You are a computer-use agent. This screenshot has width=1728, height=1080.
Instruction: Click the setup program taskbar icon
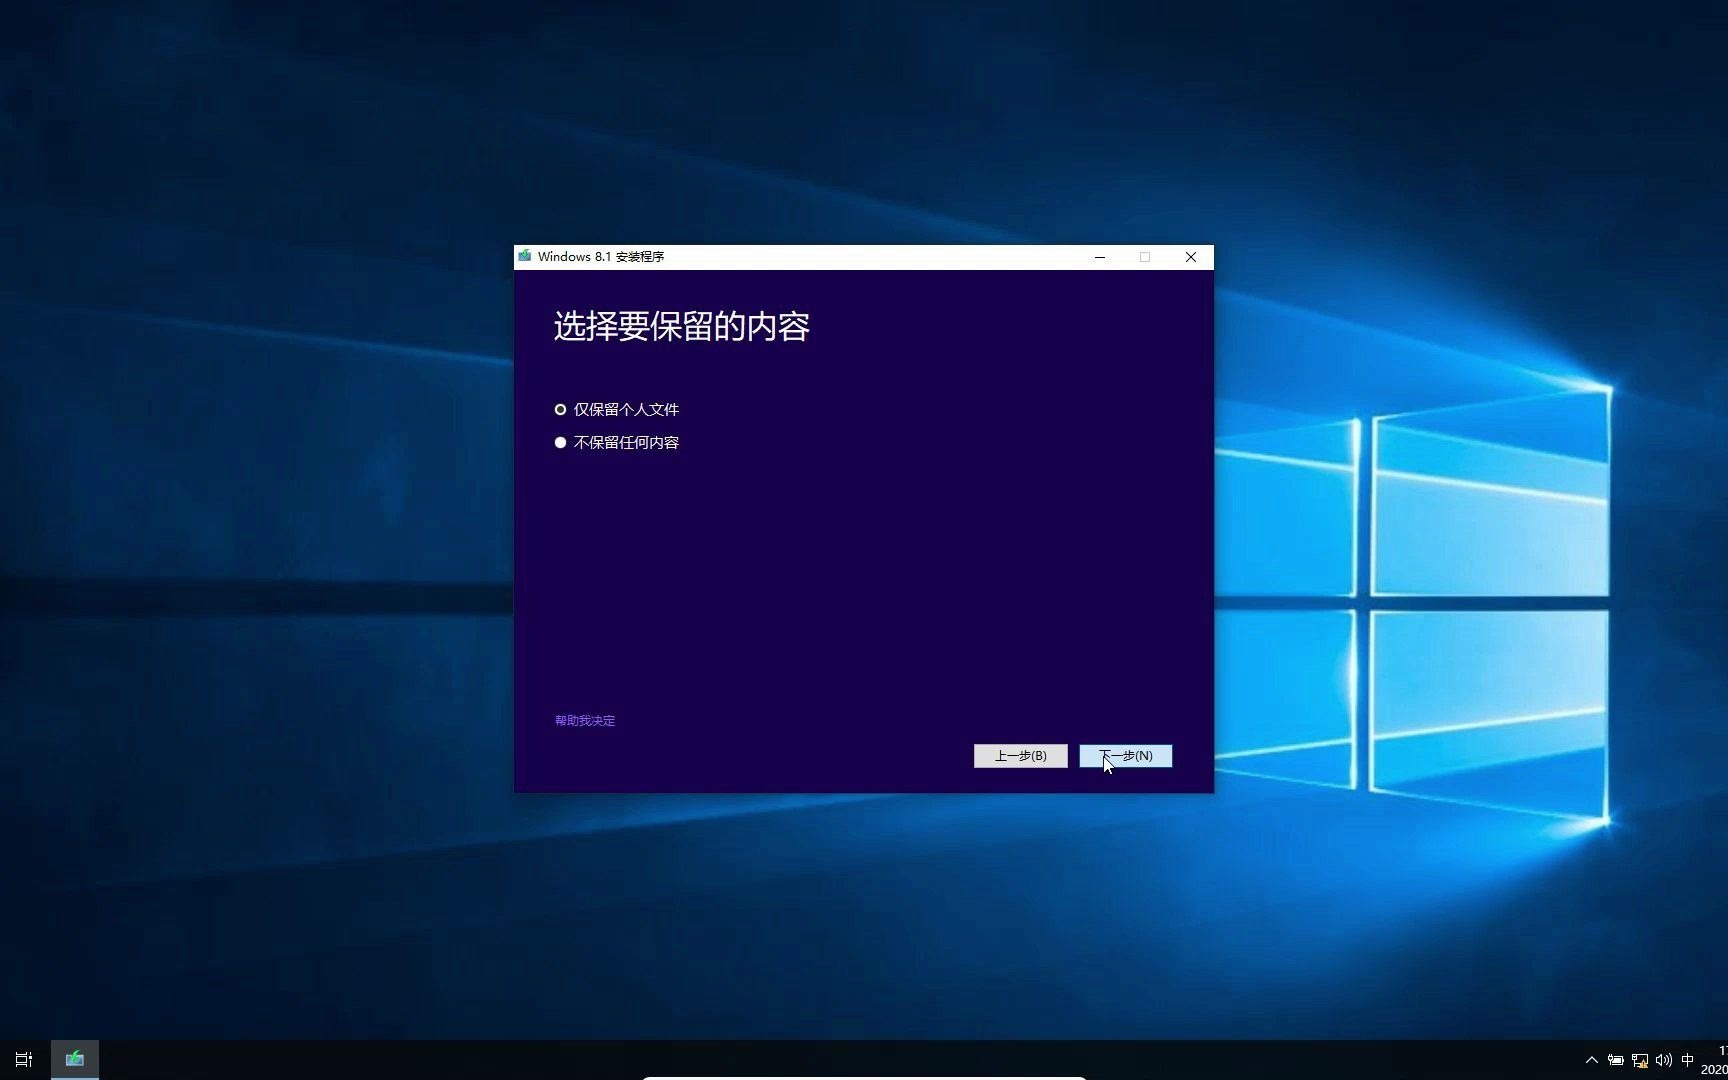75,1059
